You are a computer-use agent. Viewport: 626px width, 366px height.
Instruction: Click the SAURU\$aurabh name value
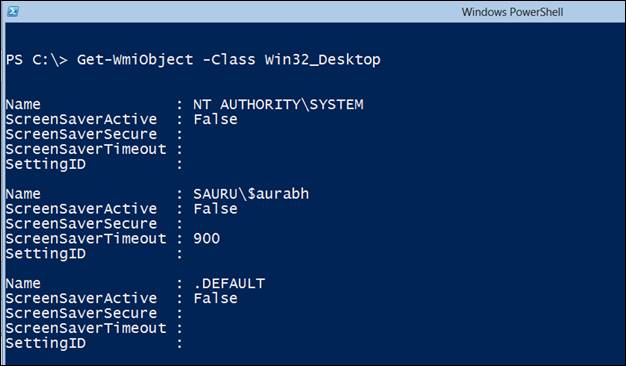251,194
